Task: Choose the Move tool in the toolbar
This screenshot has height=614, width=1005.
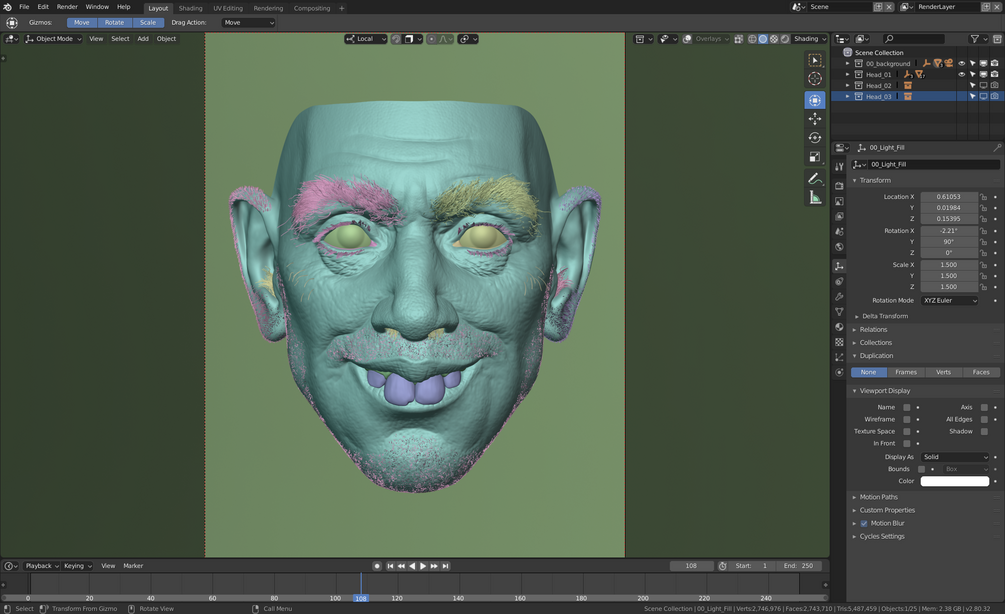Action: tap(815, 119)
